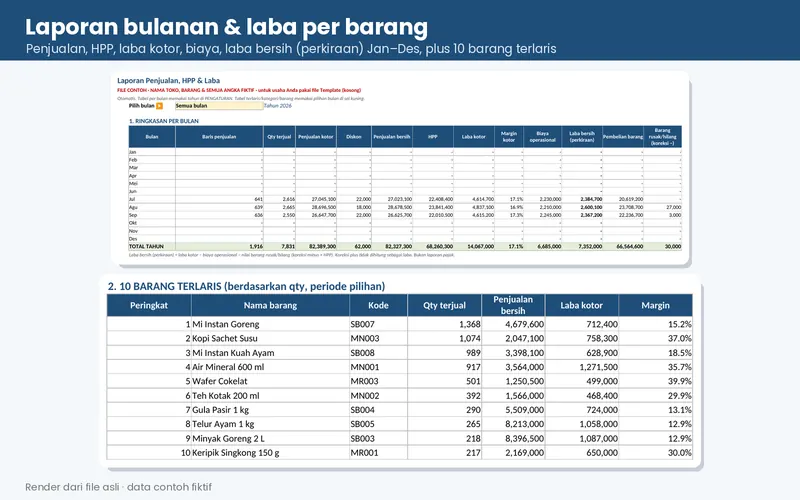Image resolution: width=800 pixels, height=500 pixels.
Task: Click the Baris penjualan column header
Action: tap(219, 137)
